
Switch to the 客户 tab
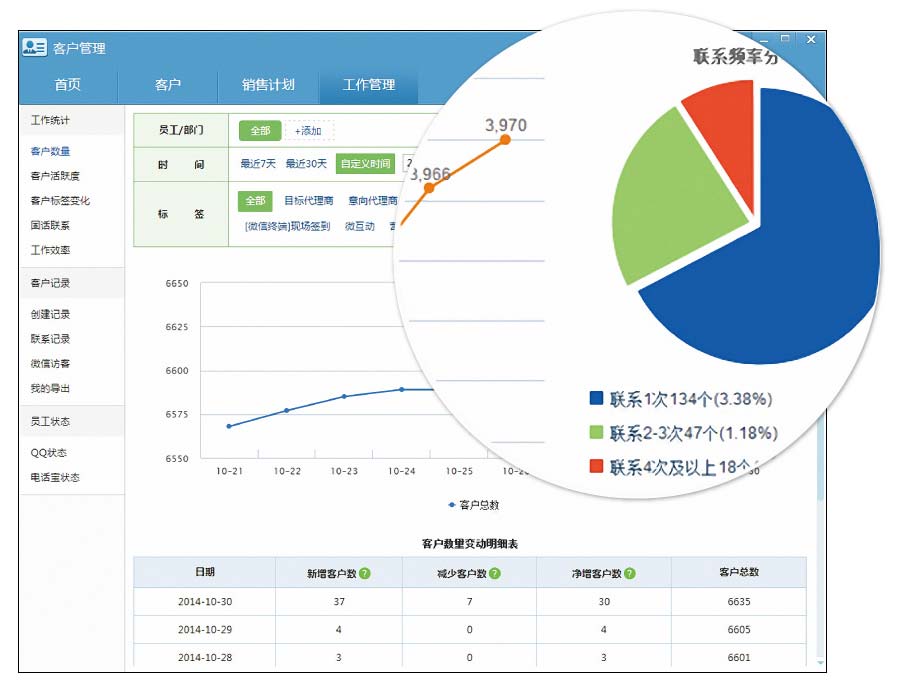point(168,85)
